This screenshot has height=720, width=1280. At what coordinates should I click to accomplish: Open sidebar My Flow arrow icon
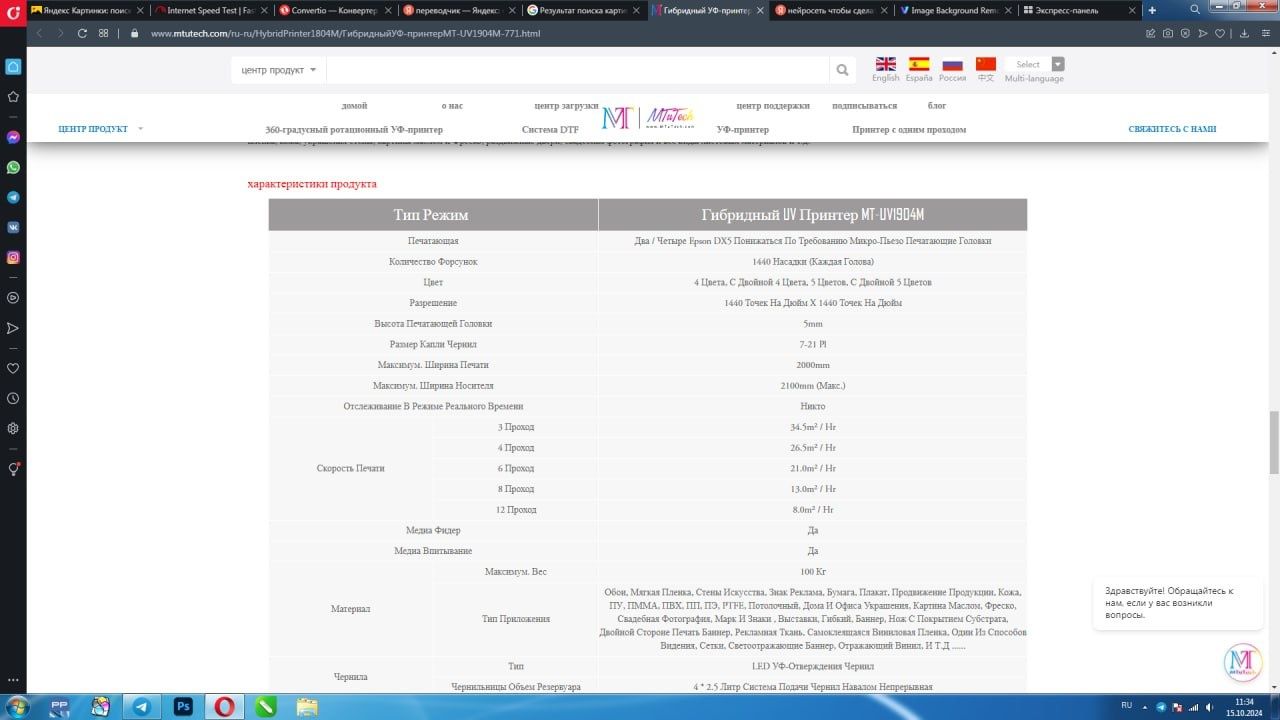coord(13,328)
